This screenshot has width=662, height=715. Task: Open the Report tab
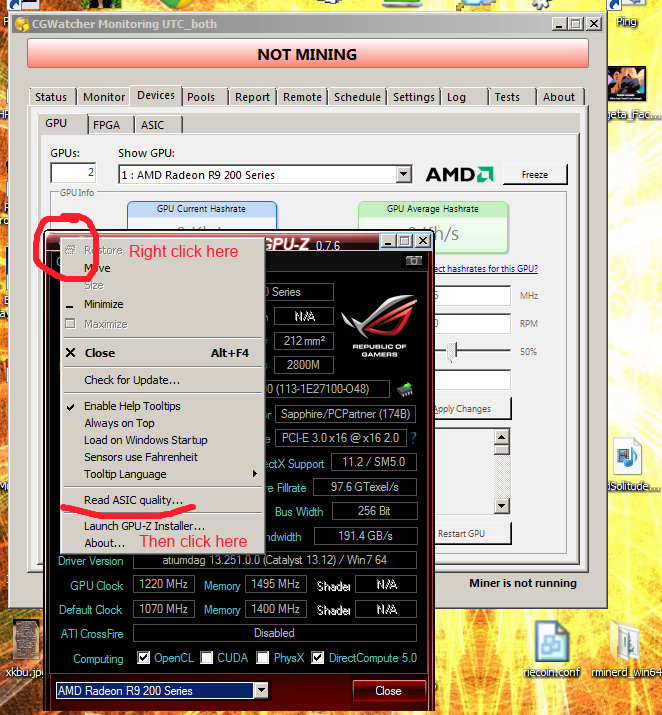click(x=253, y=97)
